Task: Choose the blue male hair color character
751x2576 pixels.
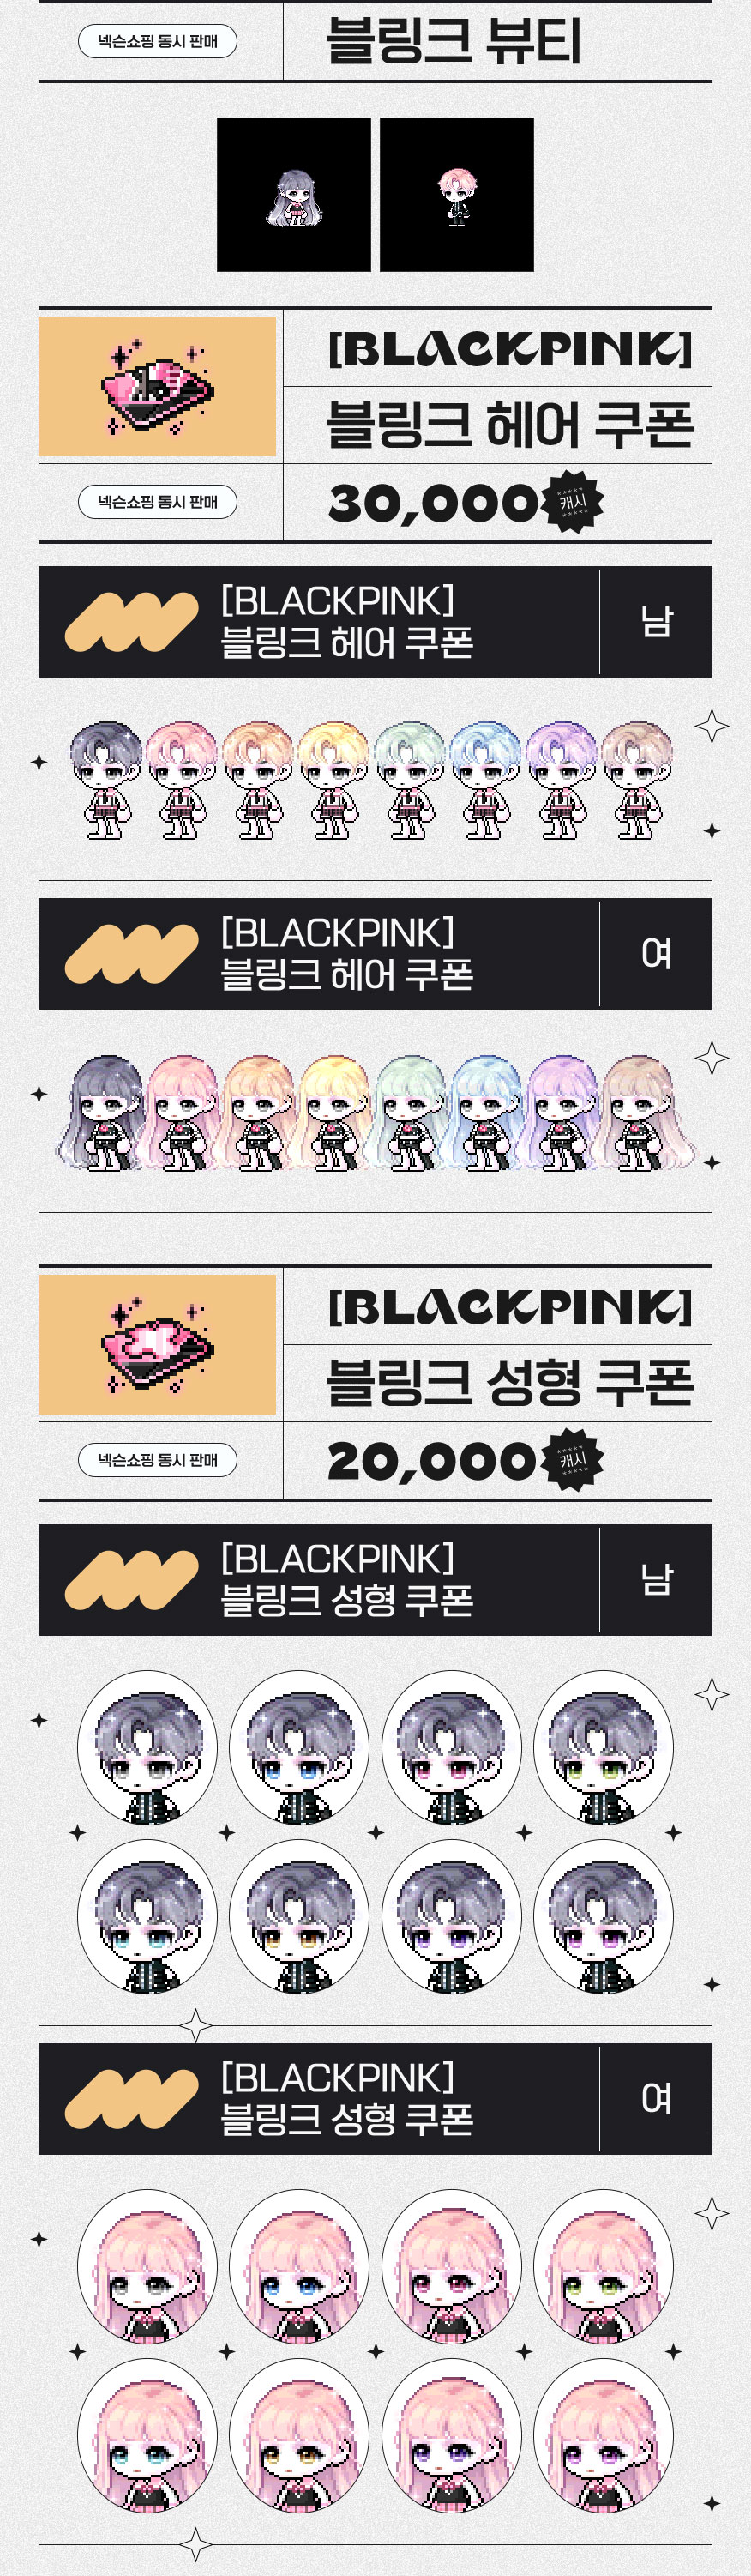Action: pyautogui.click(x=485, y=780)
